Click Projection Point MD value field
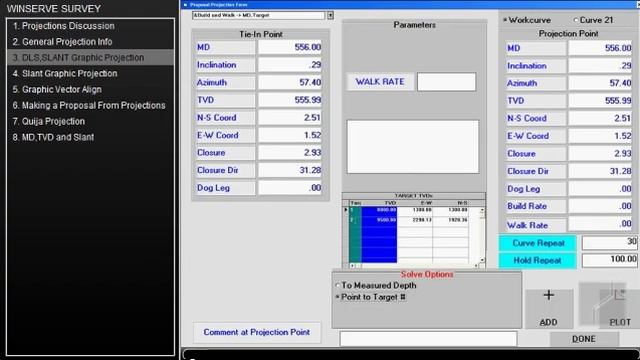Image resolution: width=640 pixels, height=360 pixels. pyautogui.click(x=600, y=48)
